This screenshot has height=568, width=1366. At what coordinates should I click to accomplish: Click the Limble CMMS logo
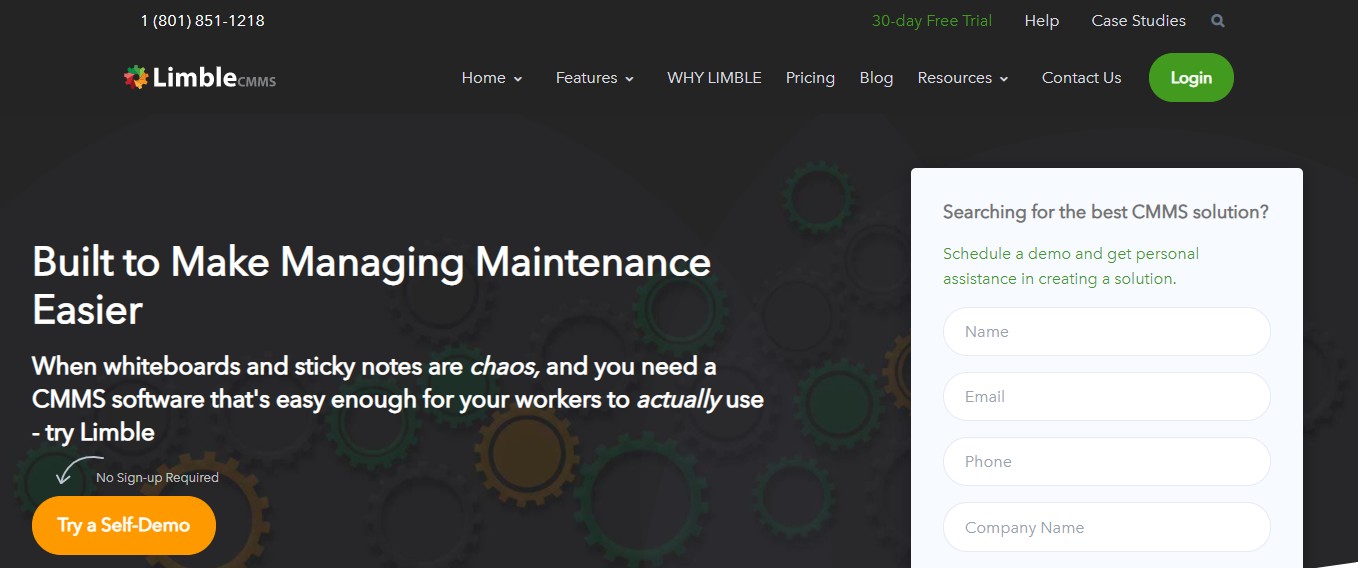[200, 77]
